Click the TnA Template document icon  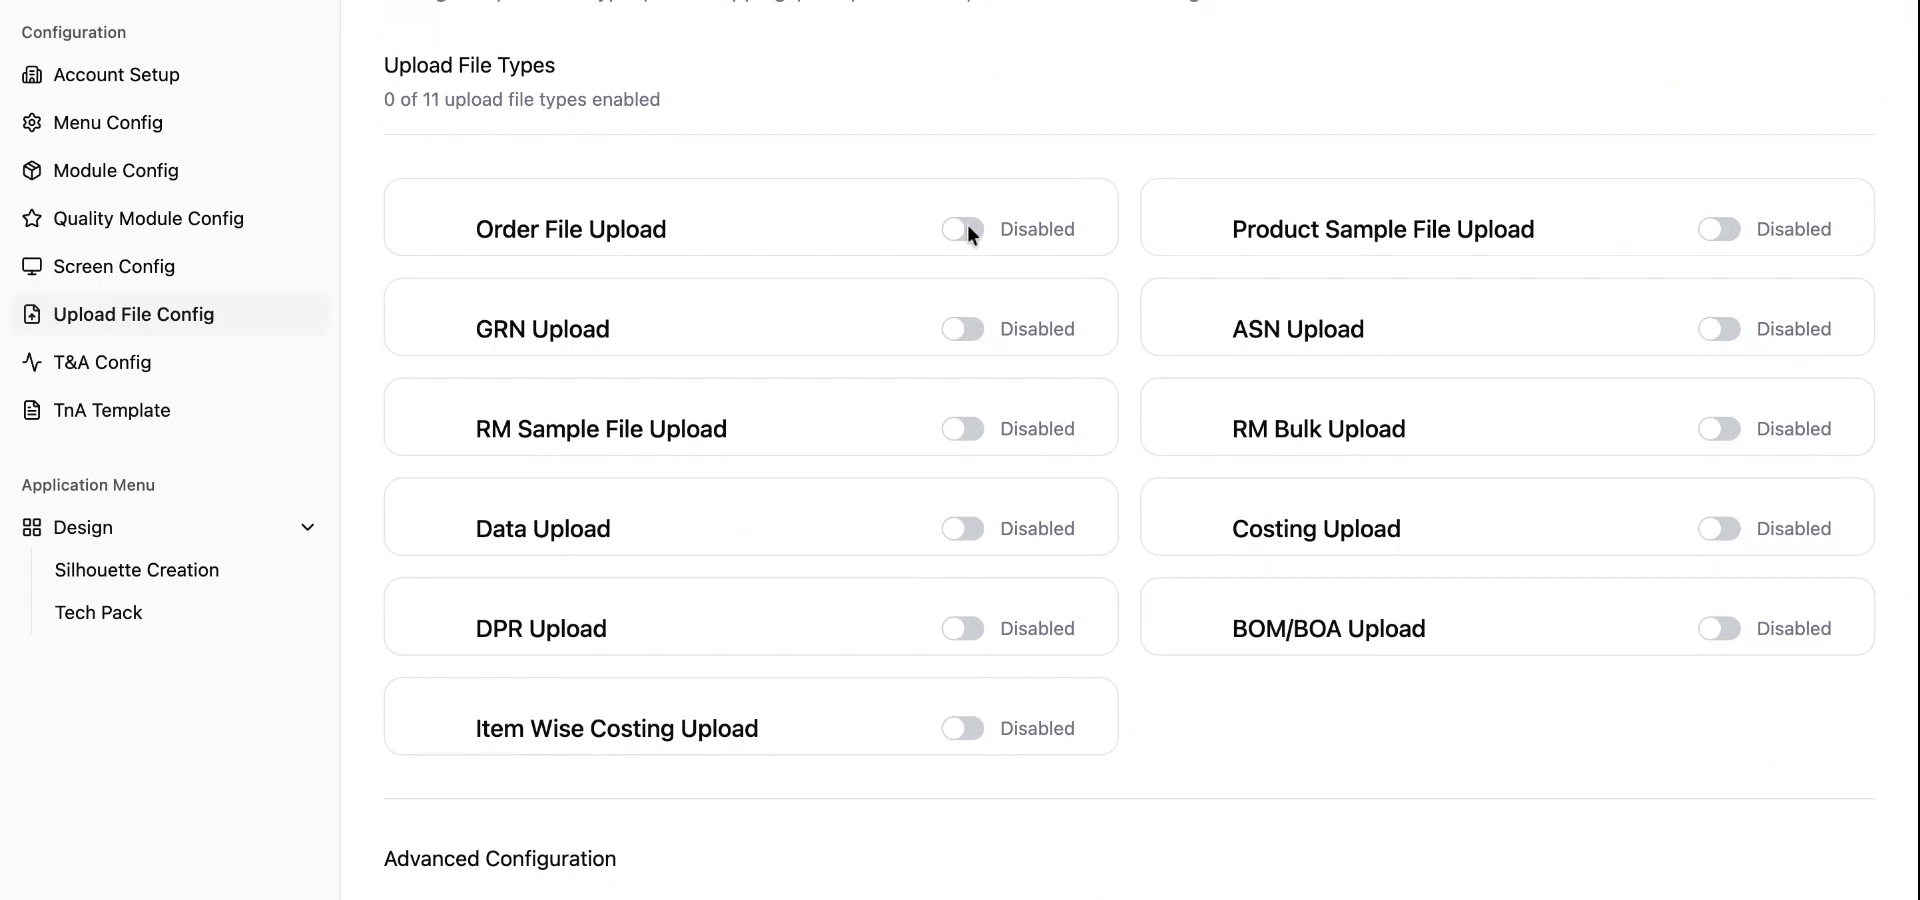coord(32,411)
